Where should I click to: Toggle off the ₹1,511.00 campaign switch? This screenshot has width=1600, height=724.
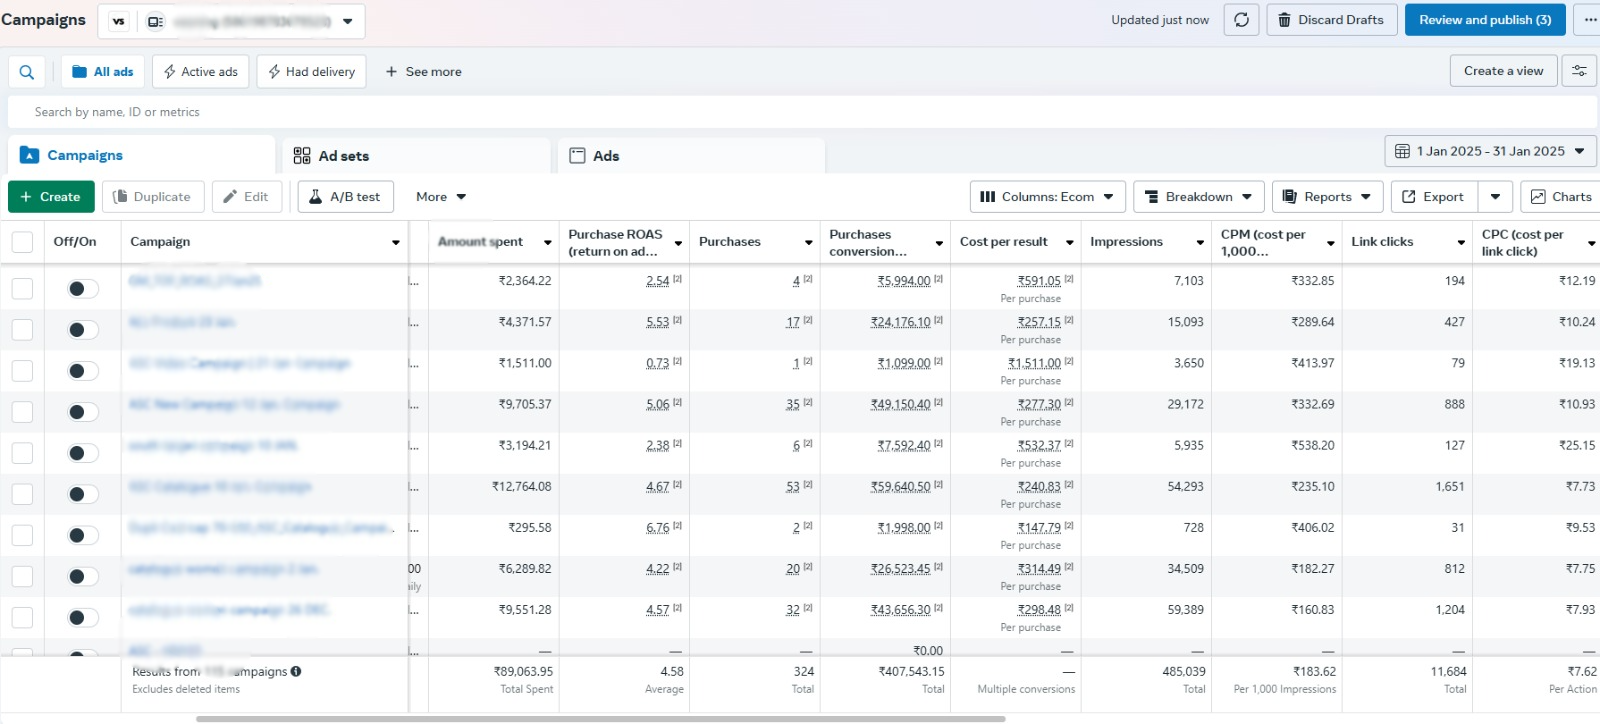[x=82, y=371]
